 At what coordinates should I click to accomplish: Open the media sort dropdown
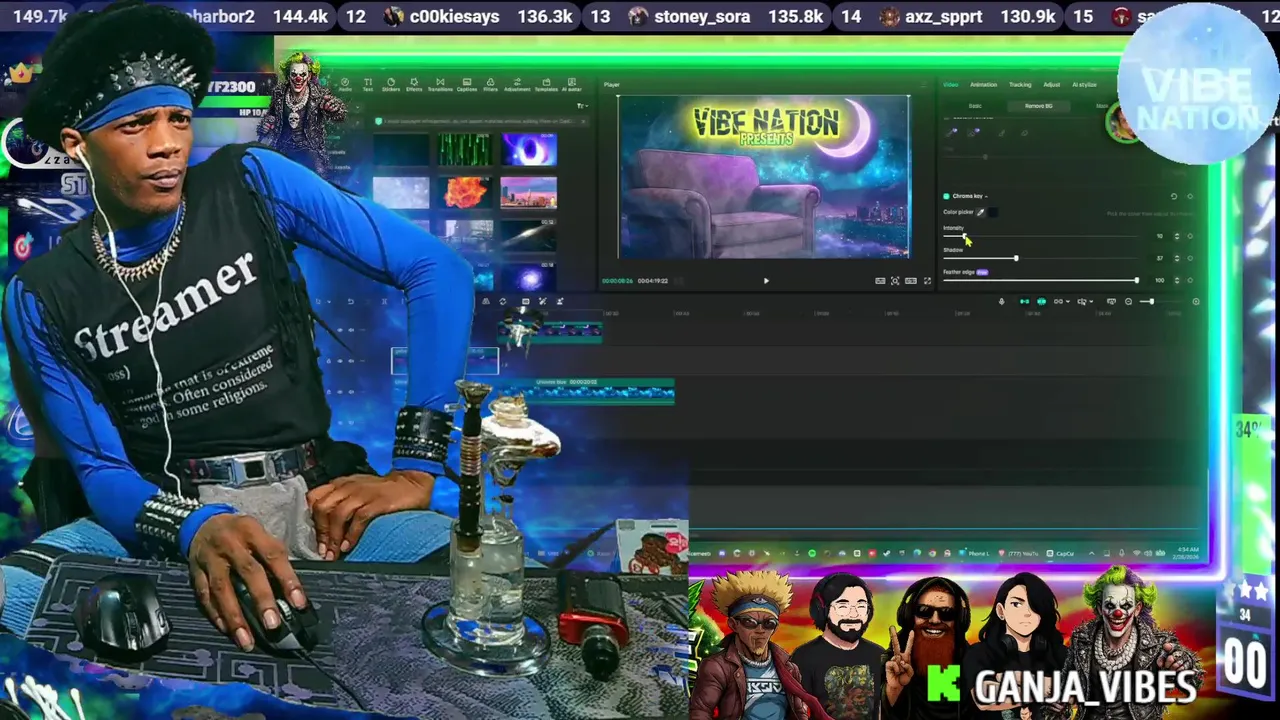[583, 105]
